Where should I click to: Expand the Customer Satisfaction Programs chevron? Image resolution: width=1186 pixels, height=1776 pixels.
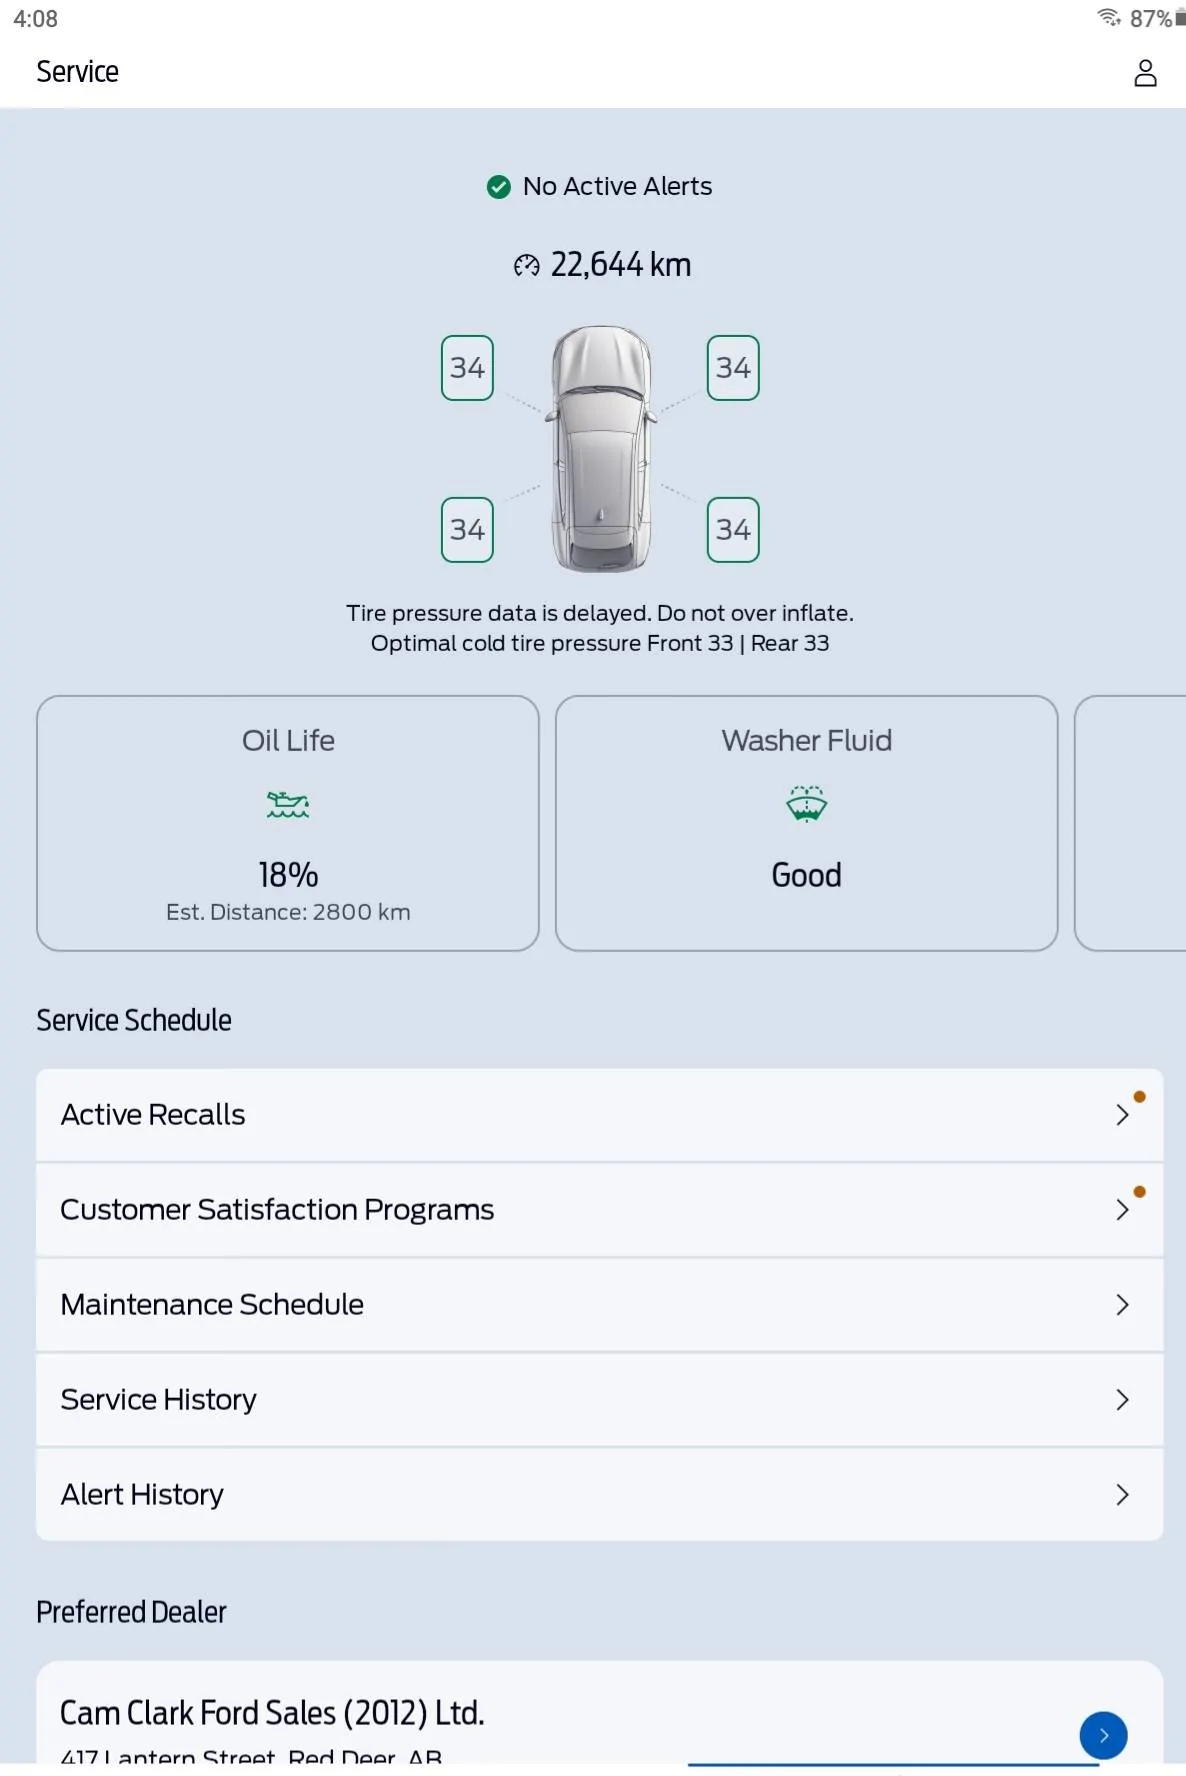coord(1122,1210)
